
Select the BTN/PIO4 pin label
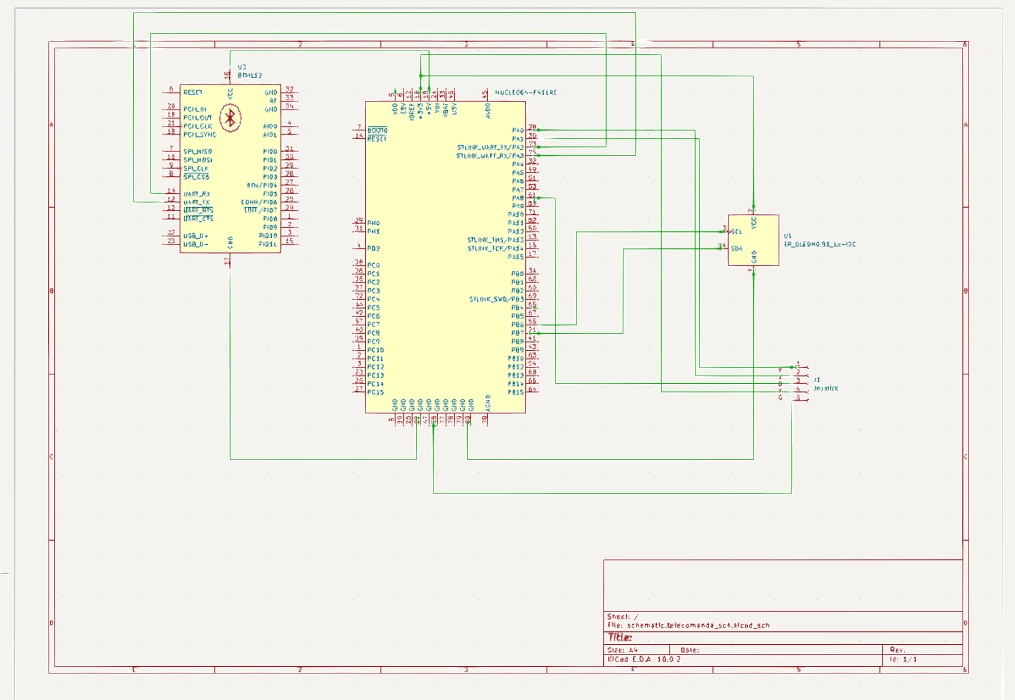tap(262, 185)
